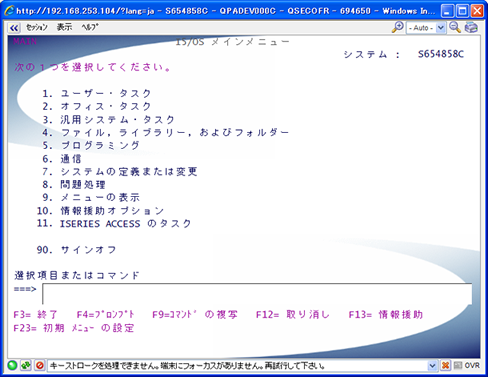
Task: Click the command entry field after ===>
Action: [257, 294]
